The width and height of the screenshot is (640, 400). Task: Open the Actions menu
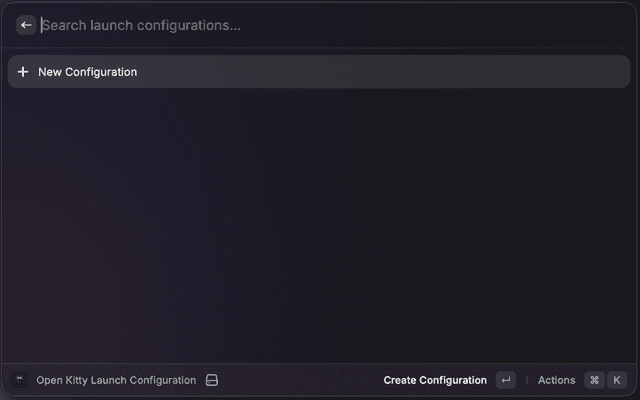tap(556, 380)
